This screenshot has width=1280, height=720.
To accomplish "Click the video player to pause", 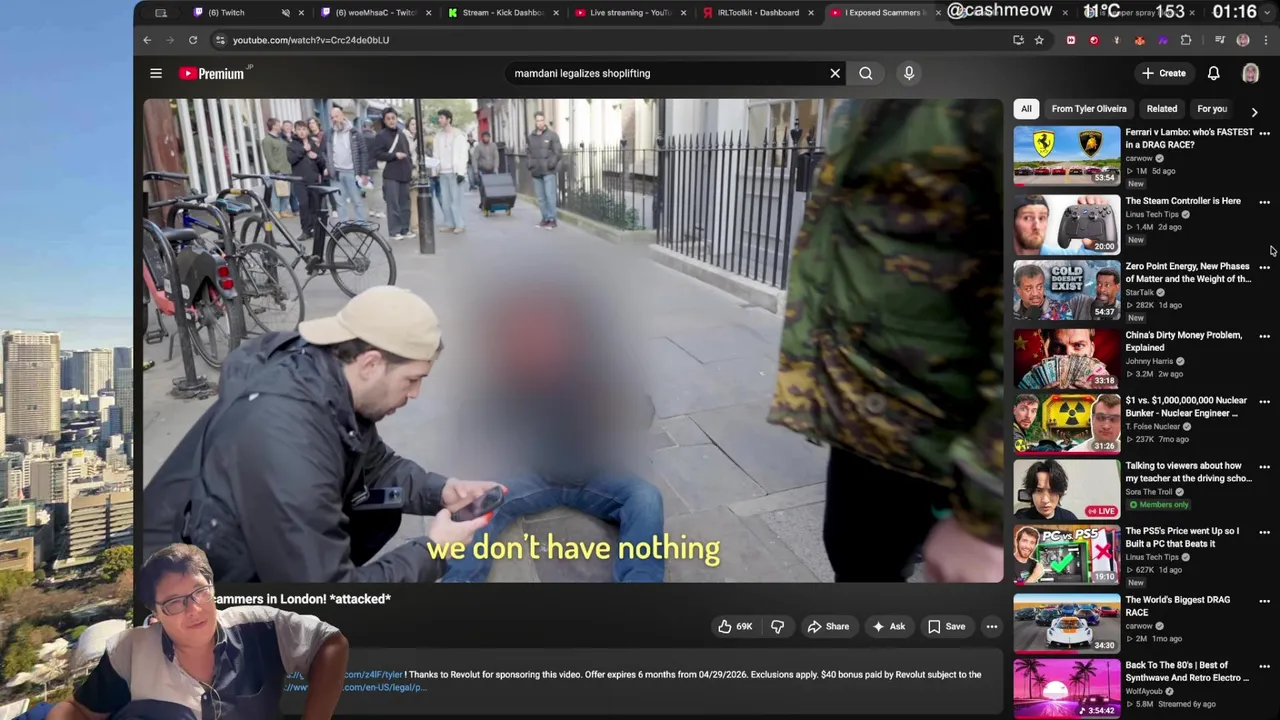I will pyautogui.click(x=572, y=340).
